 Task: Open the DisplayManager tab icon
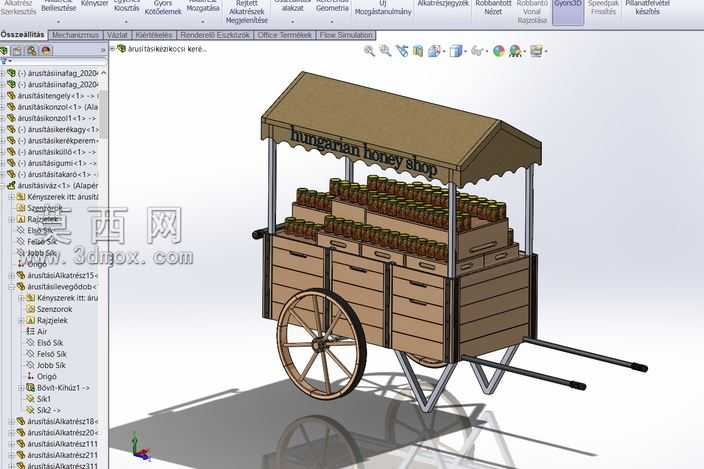click(46, 51)
